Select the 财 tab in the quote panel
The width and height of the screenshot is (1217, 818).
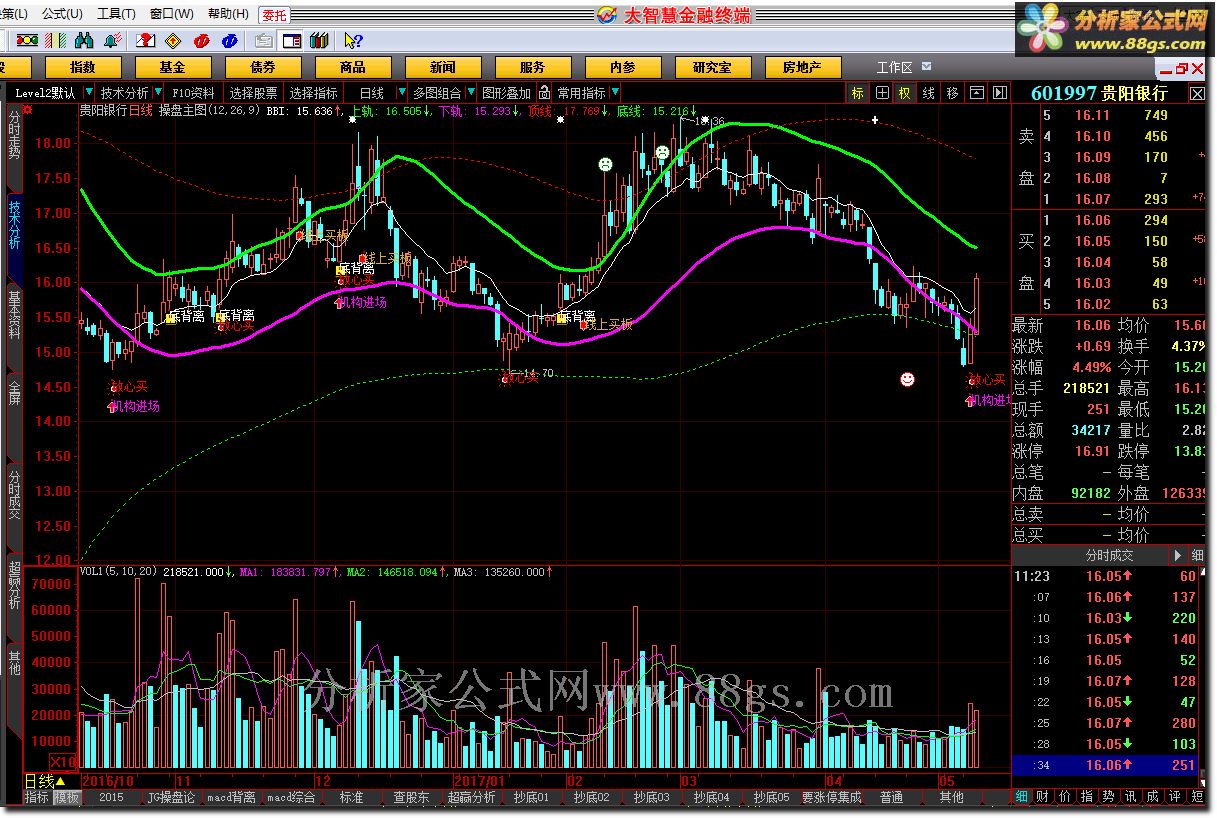tap(1043, 797)
